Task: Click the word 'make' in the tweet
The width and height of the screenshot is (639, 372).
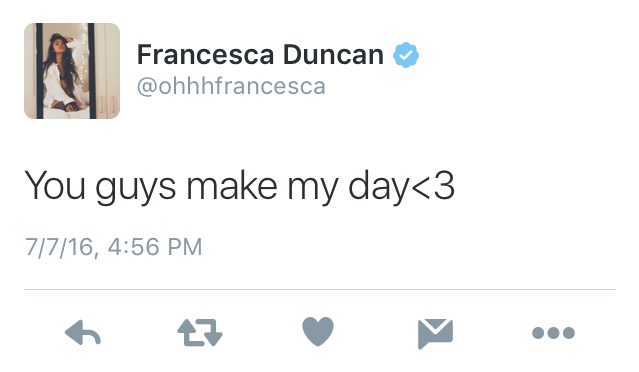Action: 232,185
